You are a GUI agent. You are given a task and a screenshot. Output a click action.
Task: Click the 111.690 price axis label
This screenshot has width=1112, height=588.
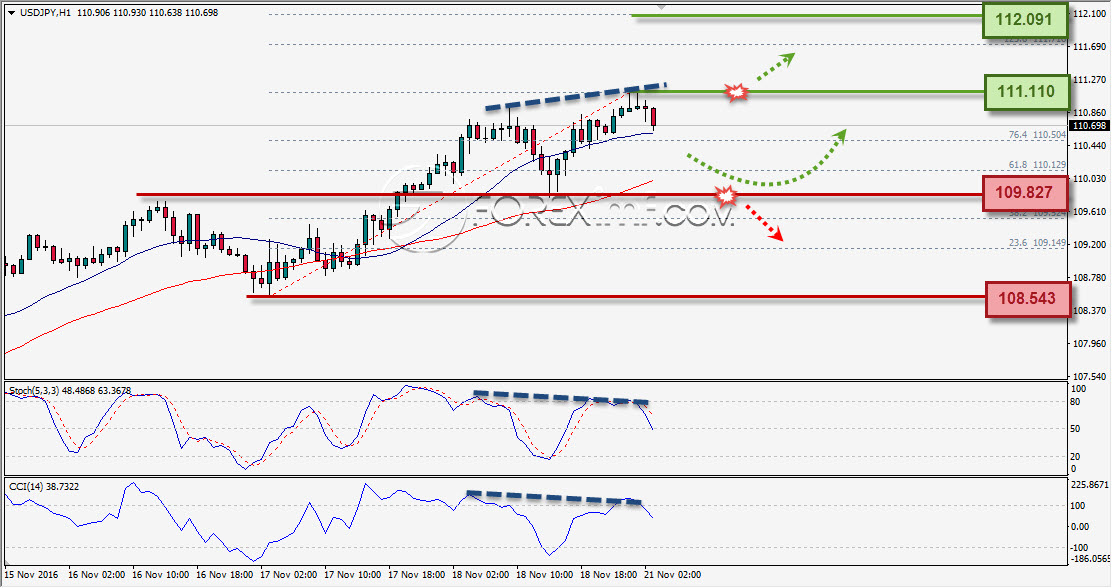1090,47
